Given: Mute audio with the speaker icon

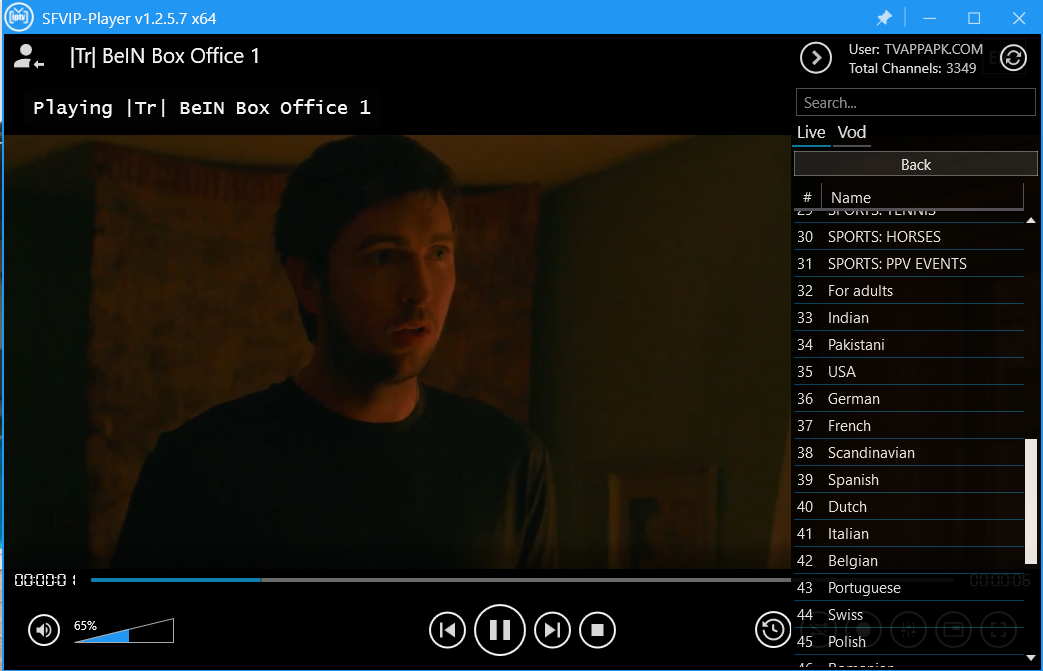Looking at the screenshot, I should point(43,630).
